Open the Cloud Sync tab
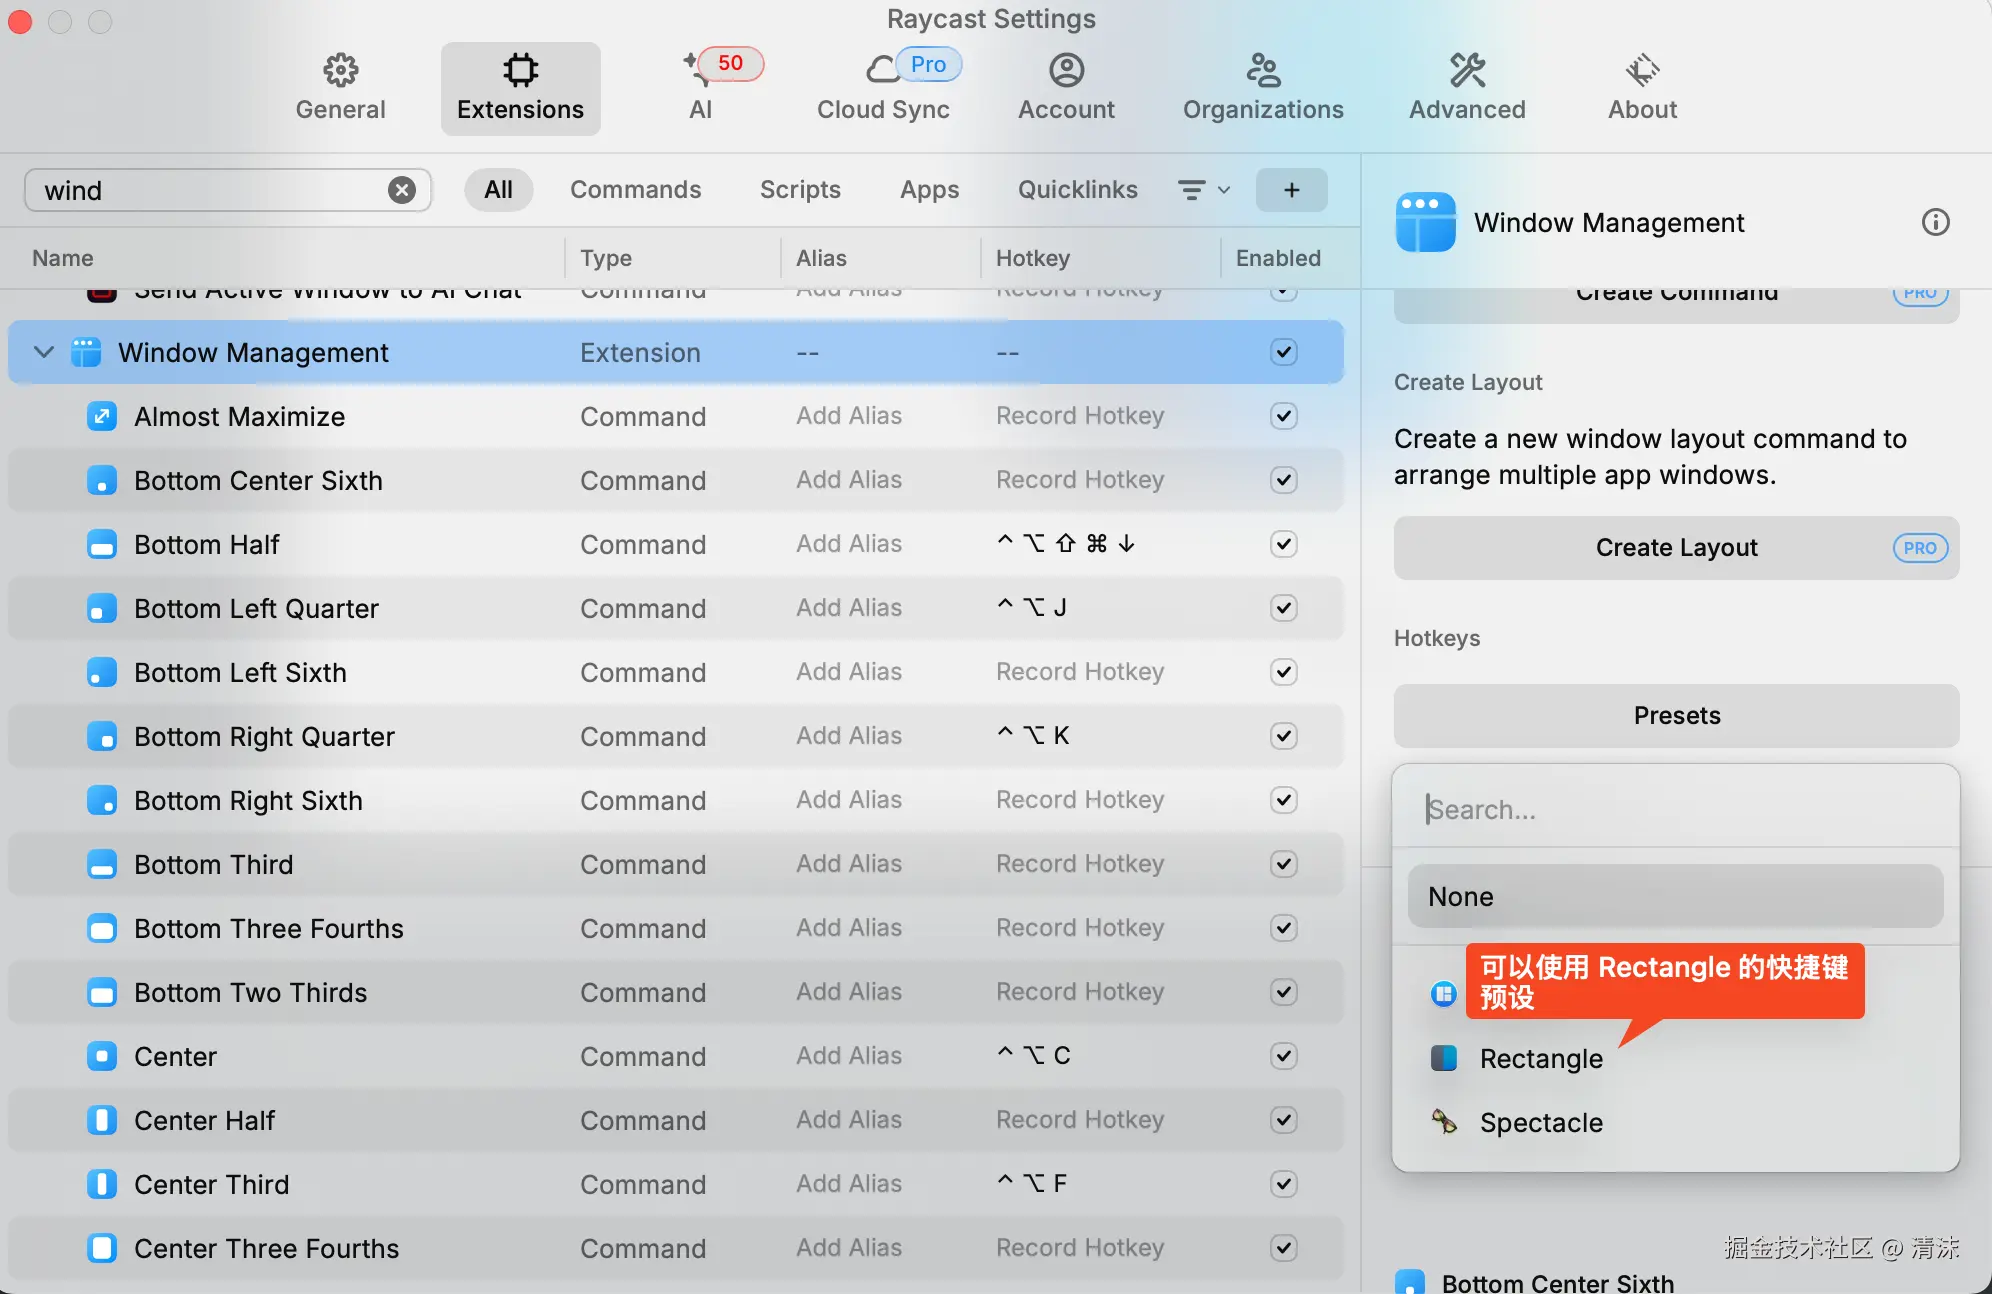This screenshot has height=1294, width=1992. click(883, 88)
